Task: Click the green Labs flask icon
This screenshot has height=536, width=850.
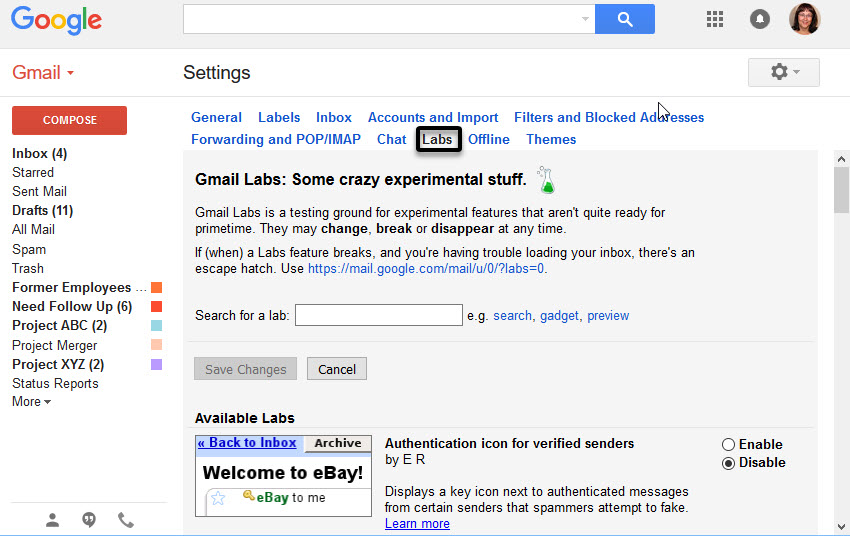Action: coord(546,180)
